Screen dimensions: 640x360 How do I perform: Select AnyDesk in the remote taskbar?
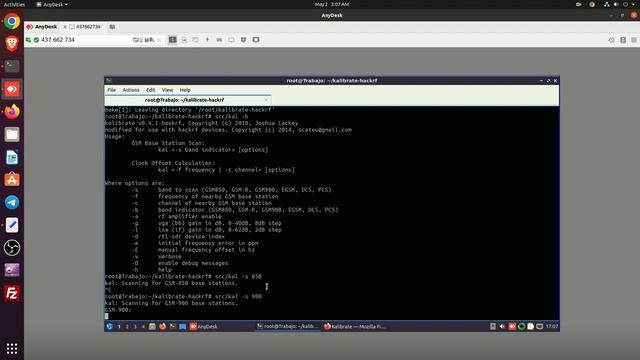coord(204,326)
